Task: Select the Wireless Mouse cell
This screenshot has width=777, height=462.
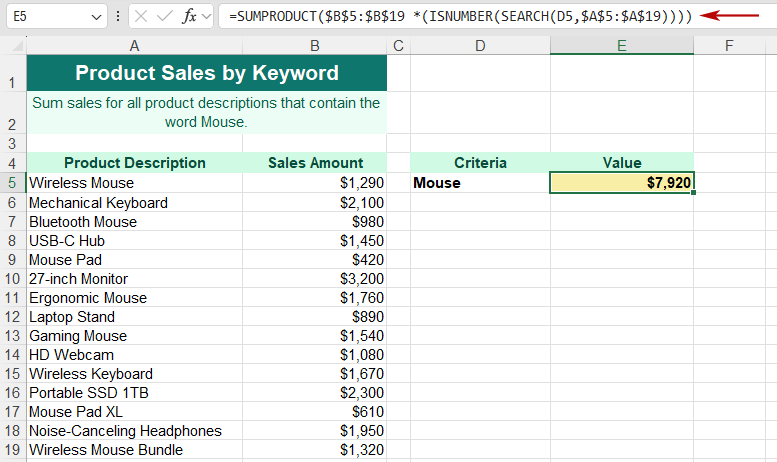Action: pyautogui.click(x=134, y=183)
